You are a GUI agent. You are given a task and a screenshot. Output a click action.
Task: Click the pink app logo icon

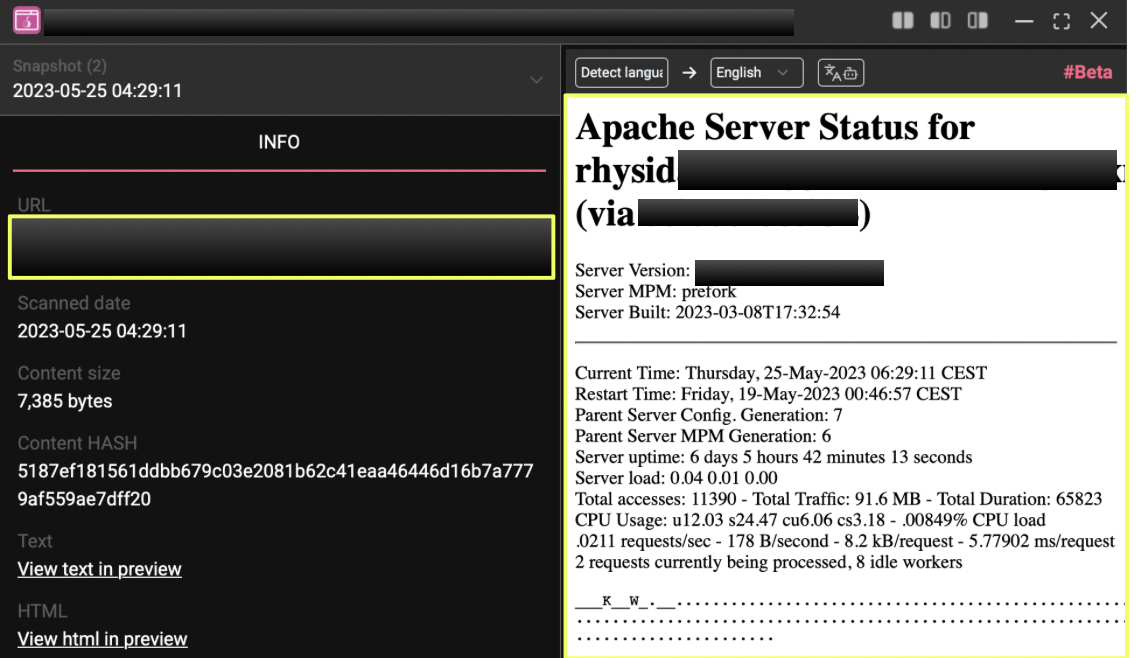(27, 20)
